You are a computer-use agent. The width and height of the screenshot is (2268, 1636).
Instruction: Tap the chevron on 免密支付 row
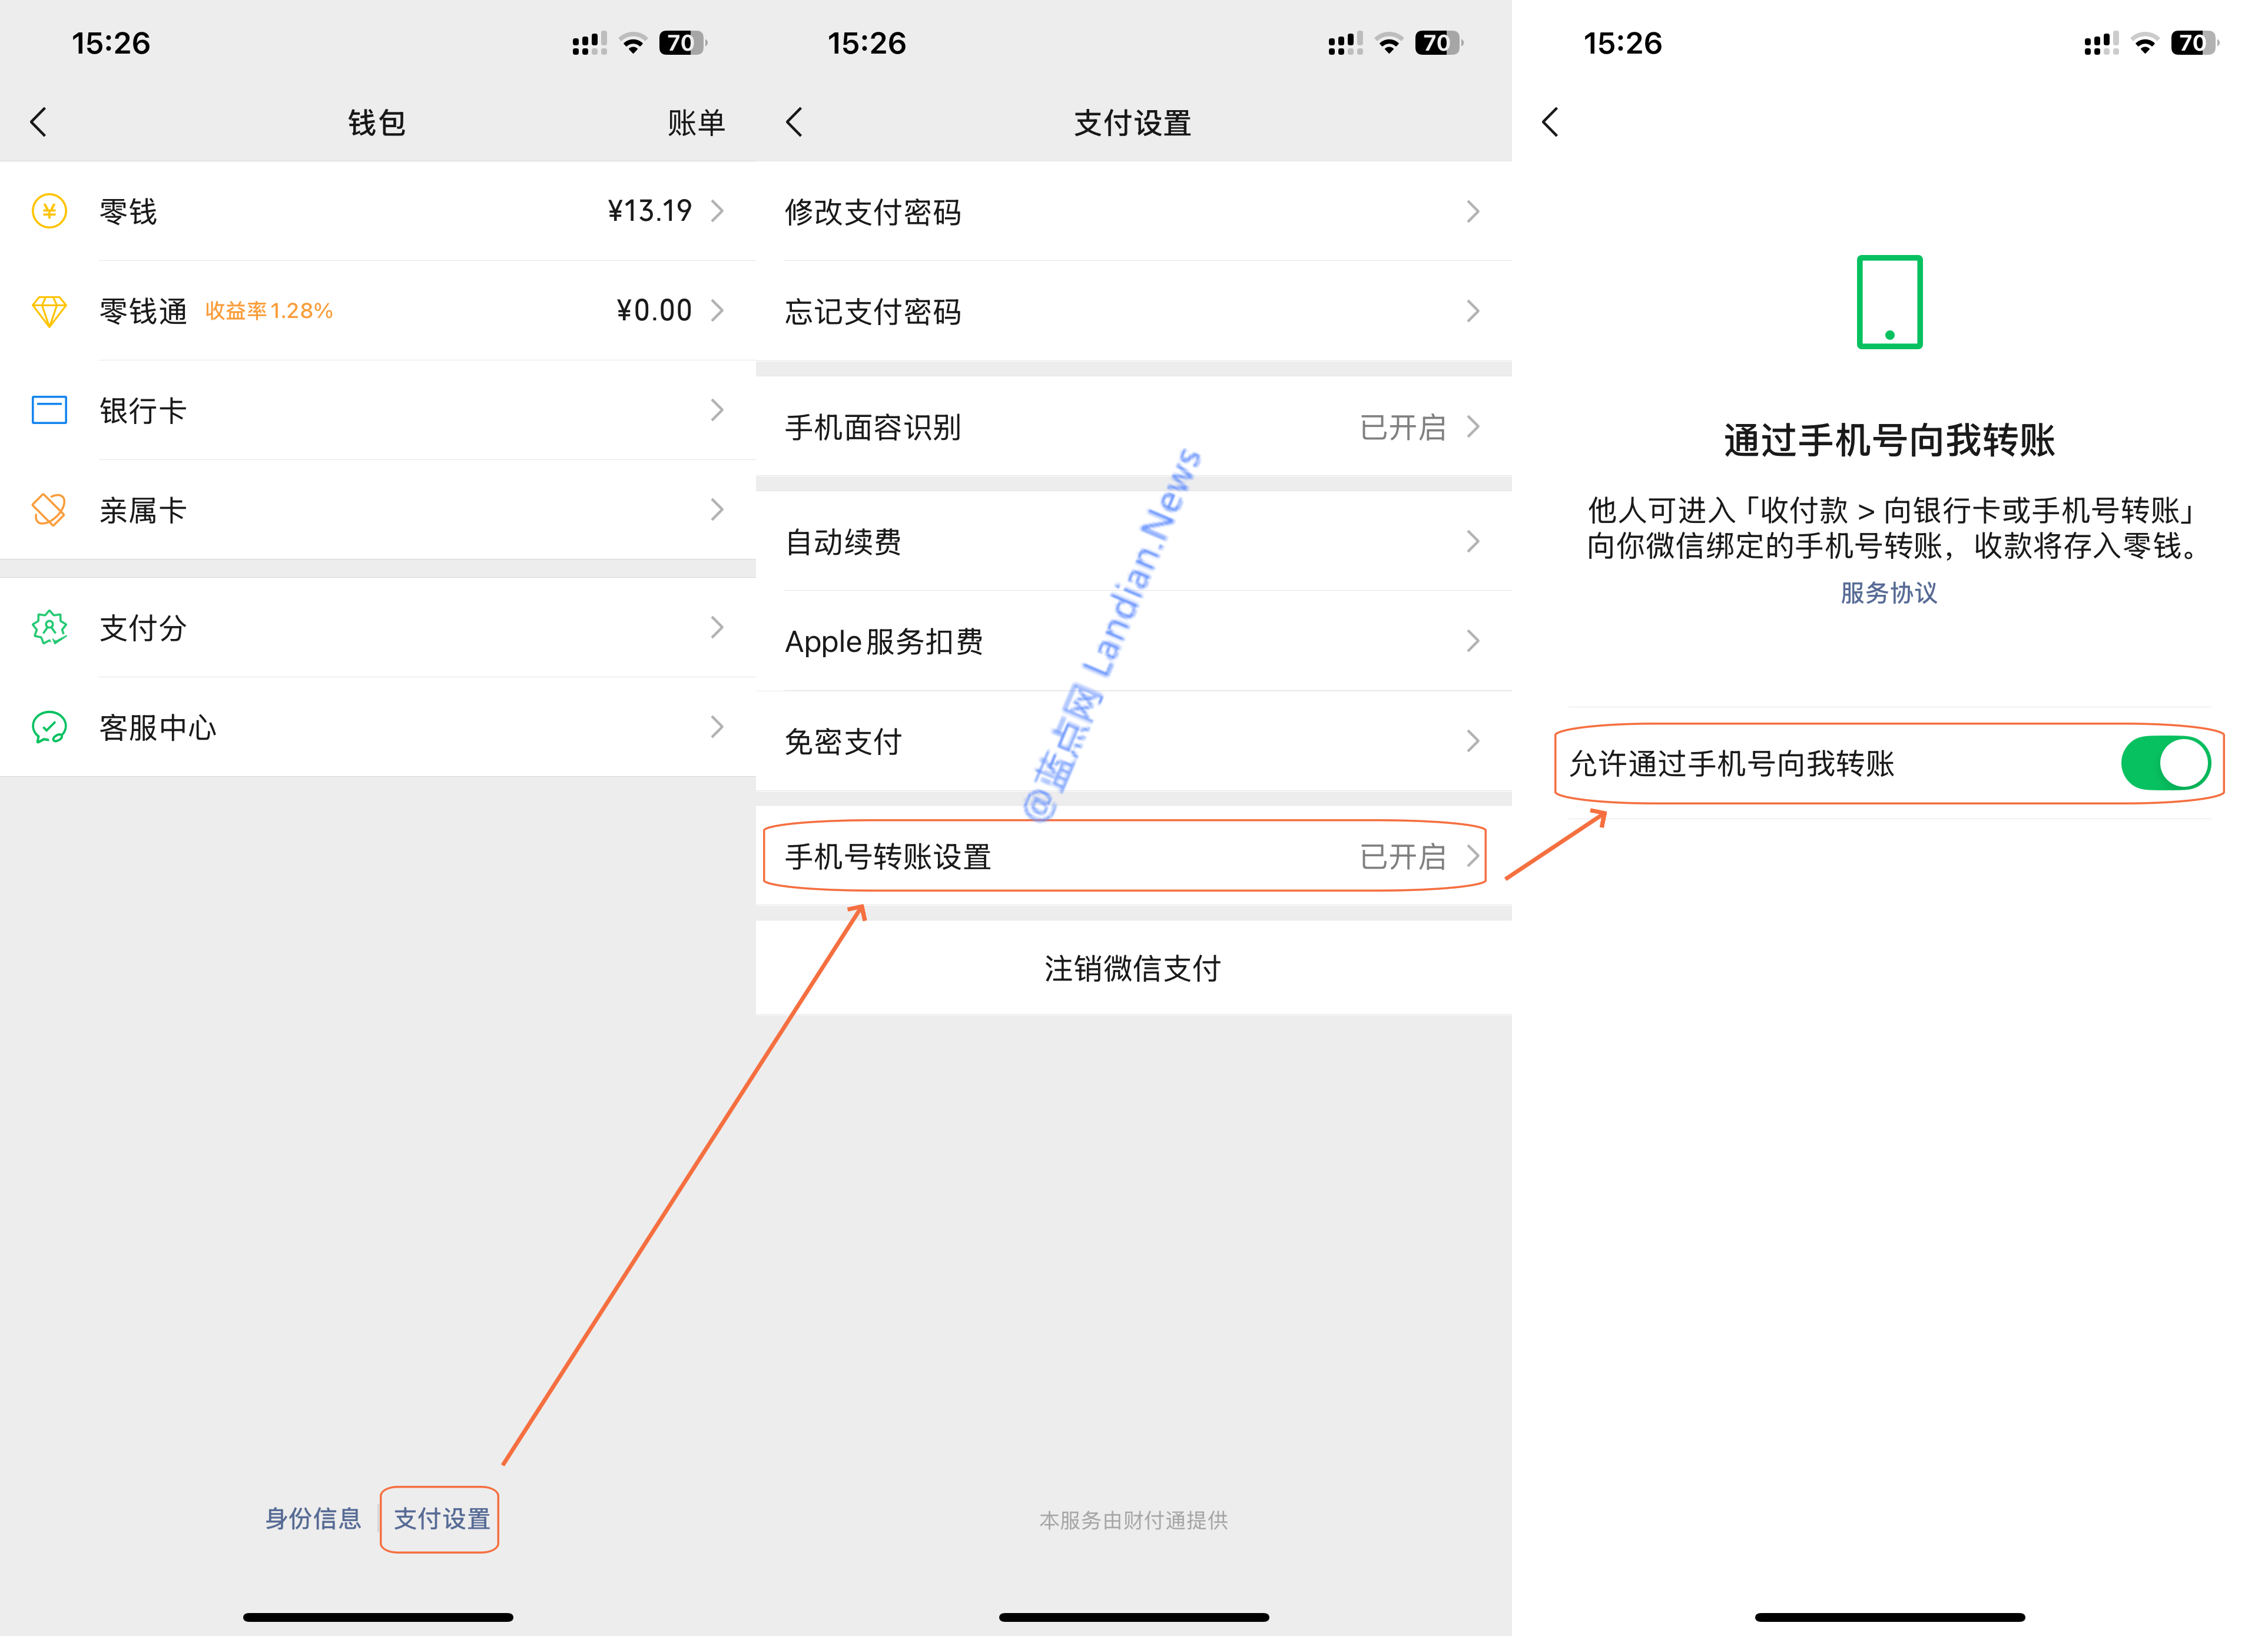pos(1473,741)
